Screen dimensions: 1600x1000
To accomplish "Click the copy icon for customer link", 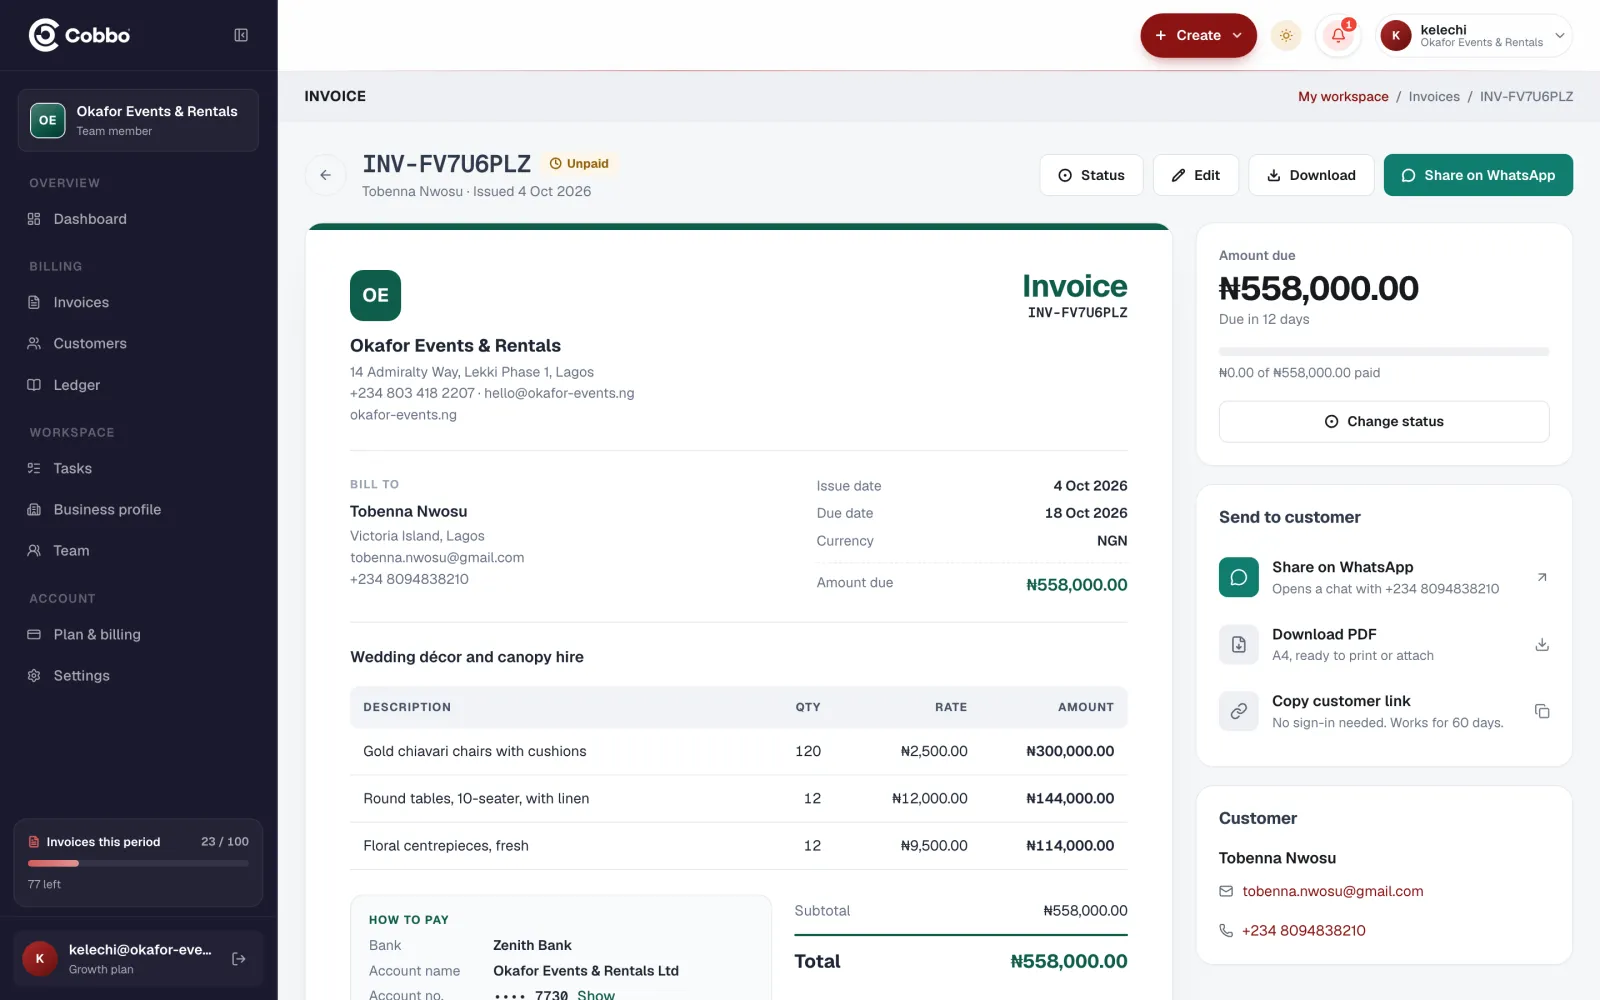I will 1542,711.
